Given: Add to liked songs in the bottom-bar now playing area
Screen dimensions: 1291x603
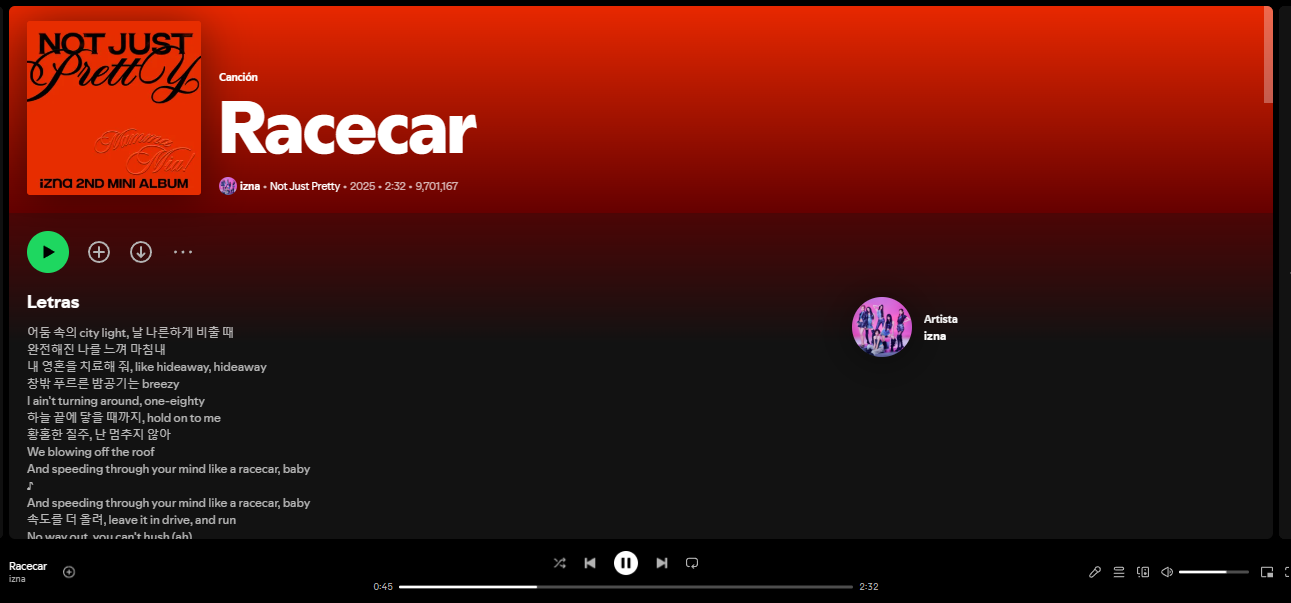Looking at the screenshot, I should click(69, 572).
